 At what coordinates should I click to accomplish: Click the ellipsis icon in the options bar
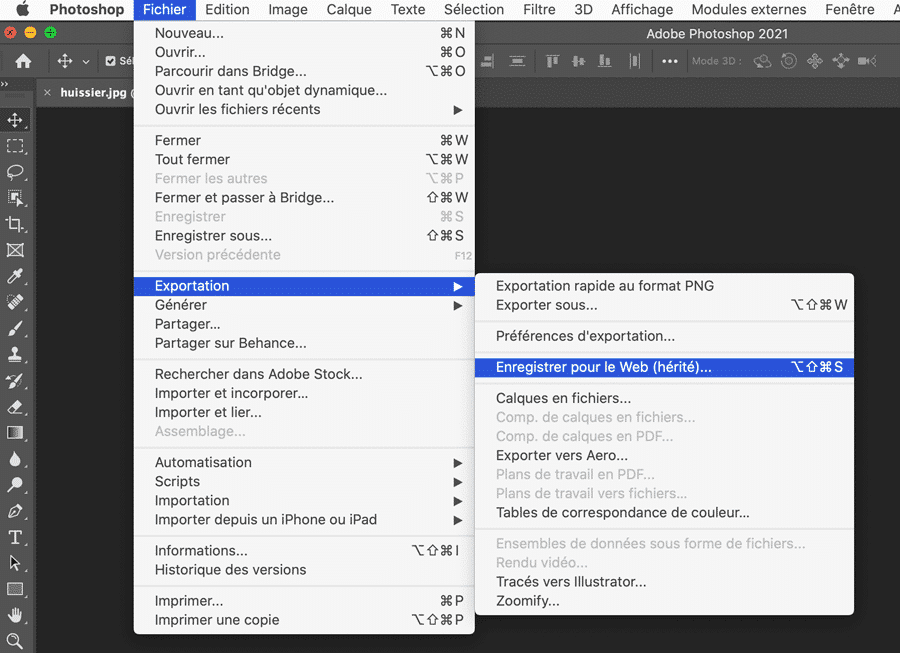(x=670, y=60)
